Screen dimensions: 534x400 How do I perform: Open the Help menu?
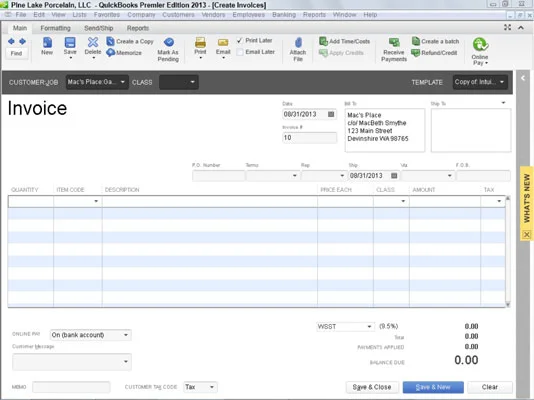(x=370, y=15)
